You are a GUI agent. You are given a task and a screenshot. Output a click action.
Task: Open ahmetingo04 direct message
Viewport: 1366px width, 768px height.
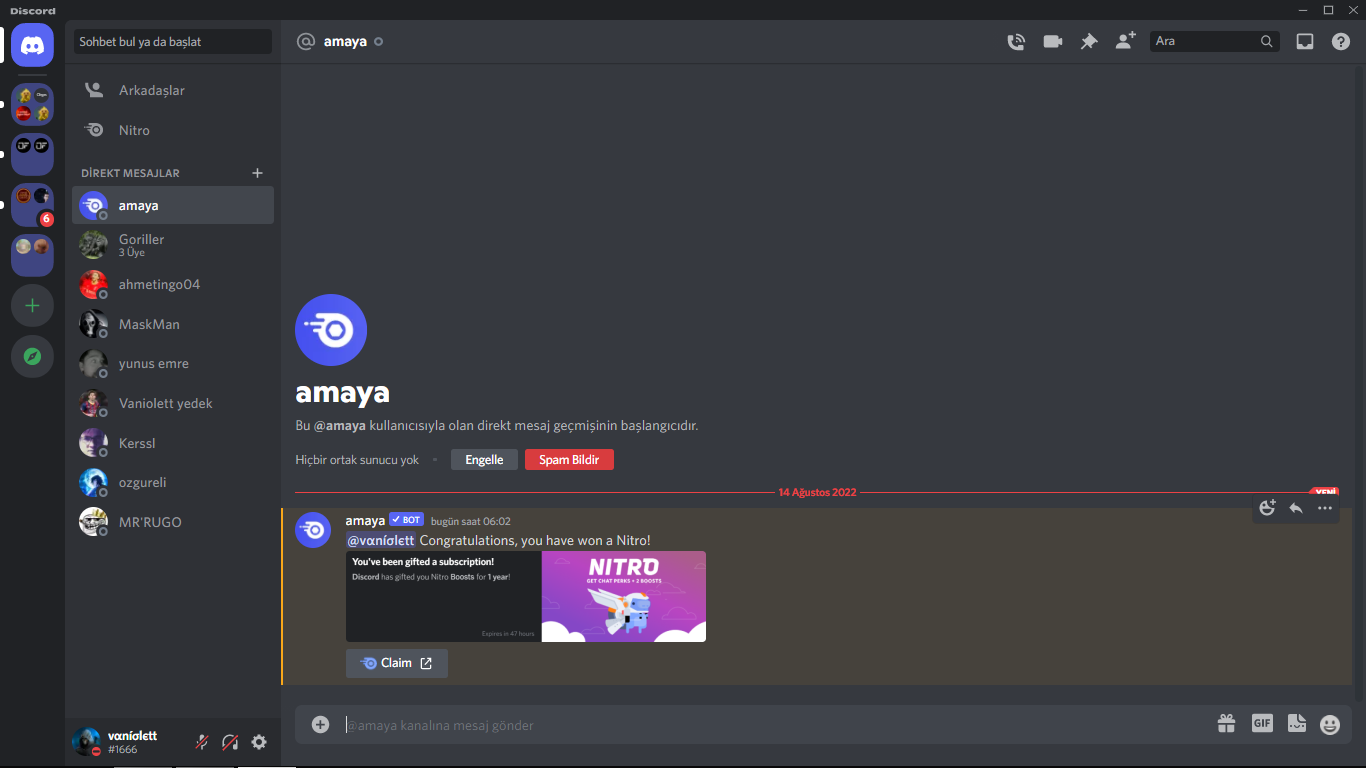(173, 284)
